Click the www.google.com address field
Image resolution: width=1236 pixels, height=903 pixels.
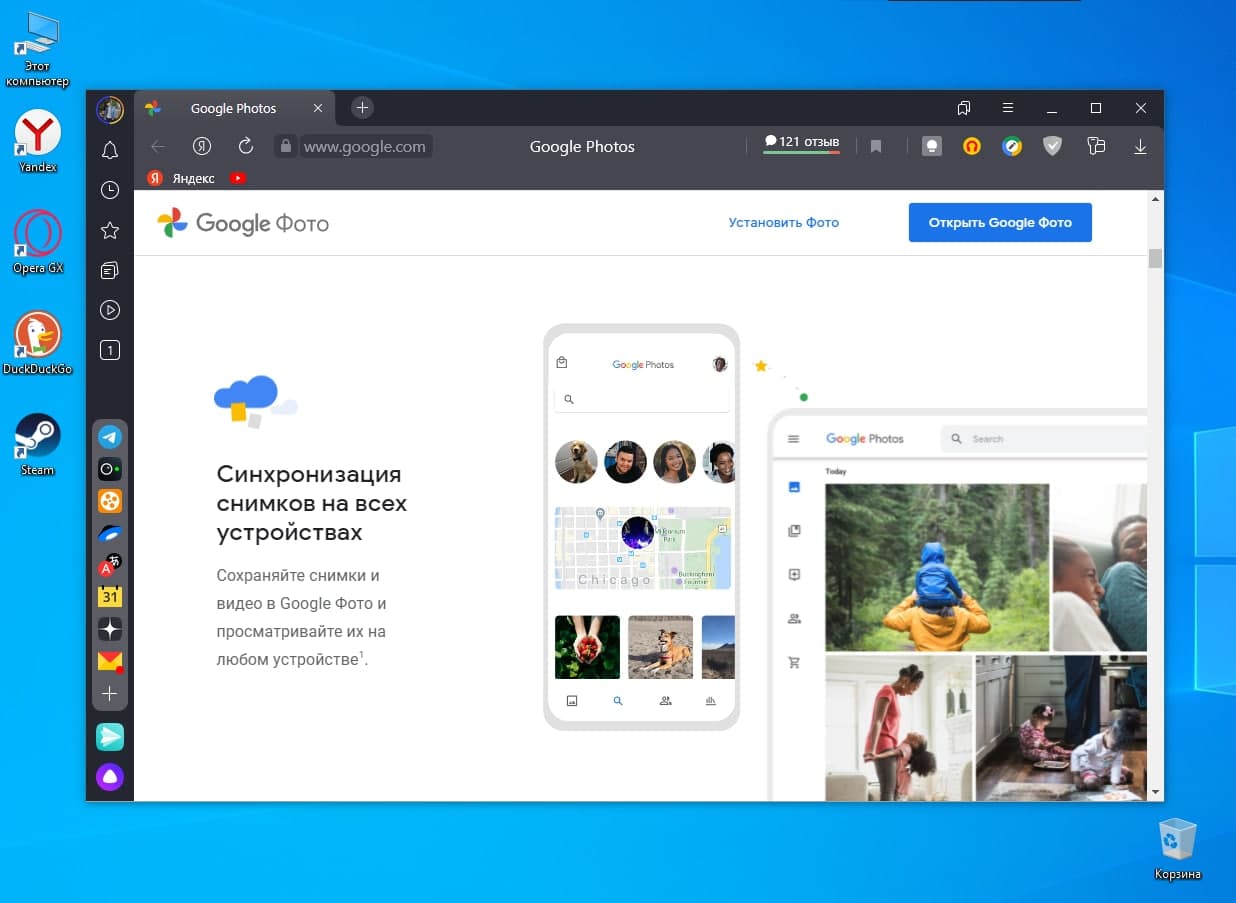point(365,146)
